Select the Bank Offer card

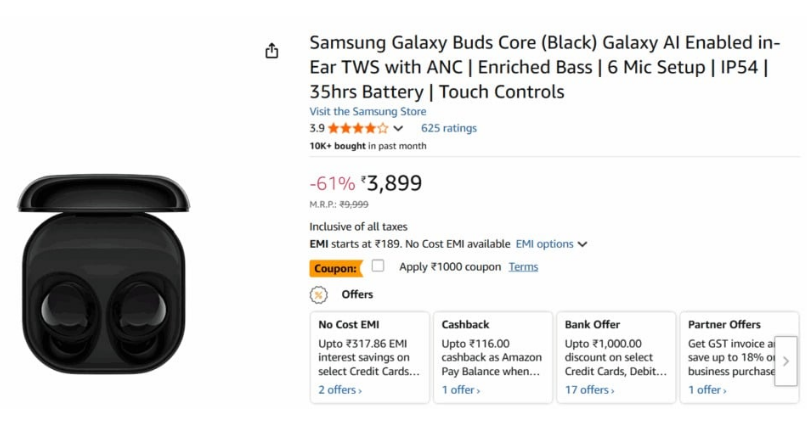[x=615, y=357]
